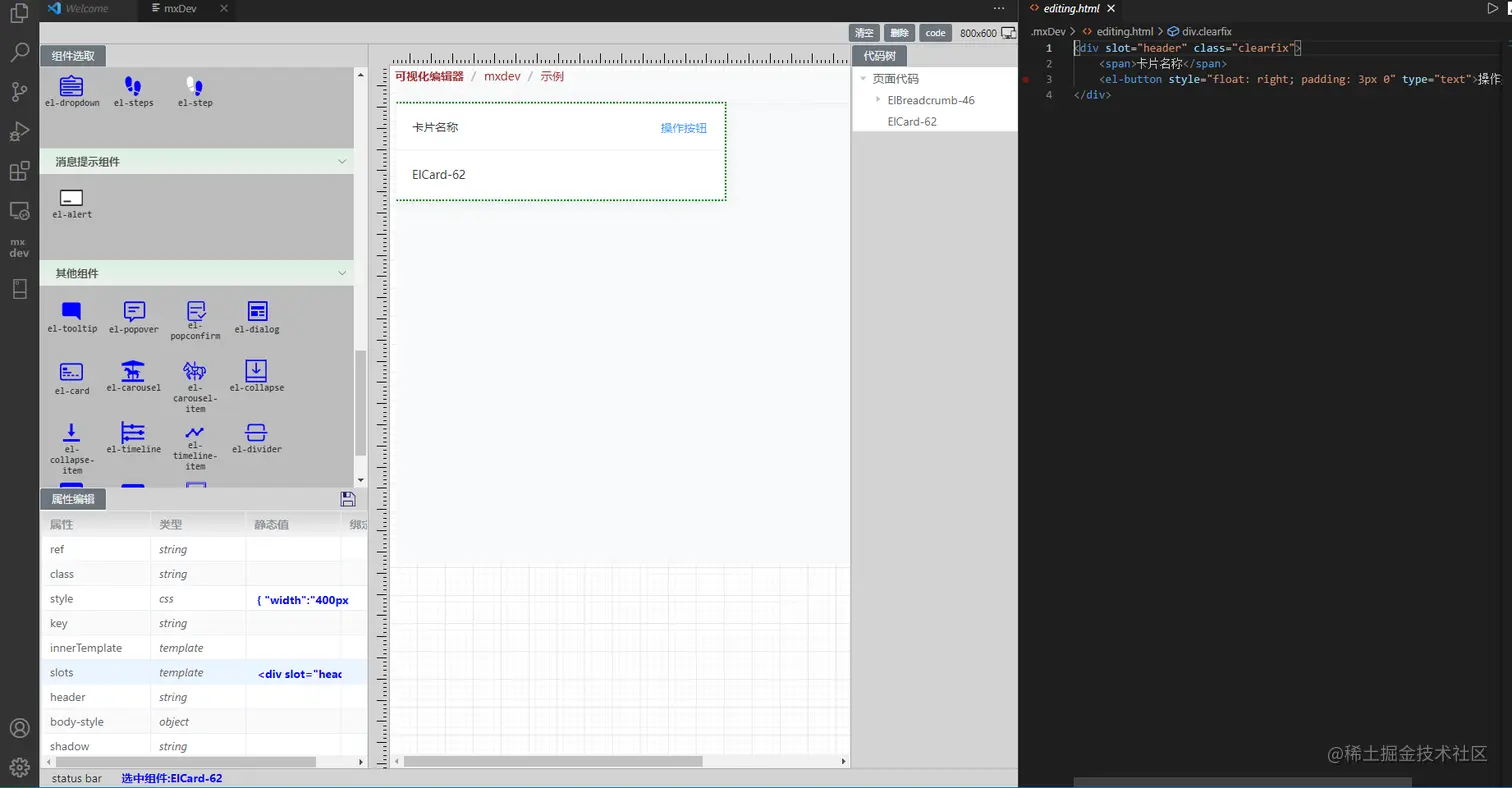The image size is (1512, 788).
Task: Pick the el-collapse component icon
Action: tap(257, 371)
